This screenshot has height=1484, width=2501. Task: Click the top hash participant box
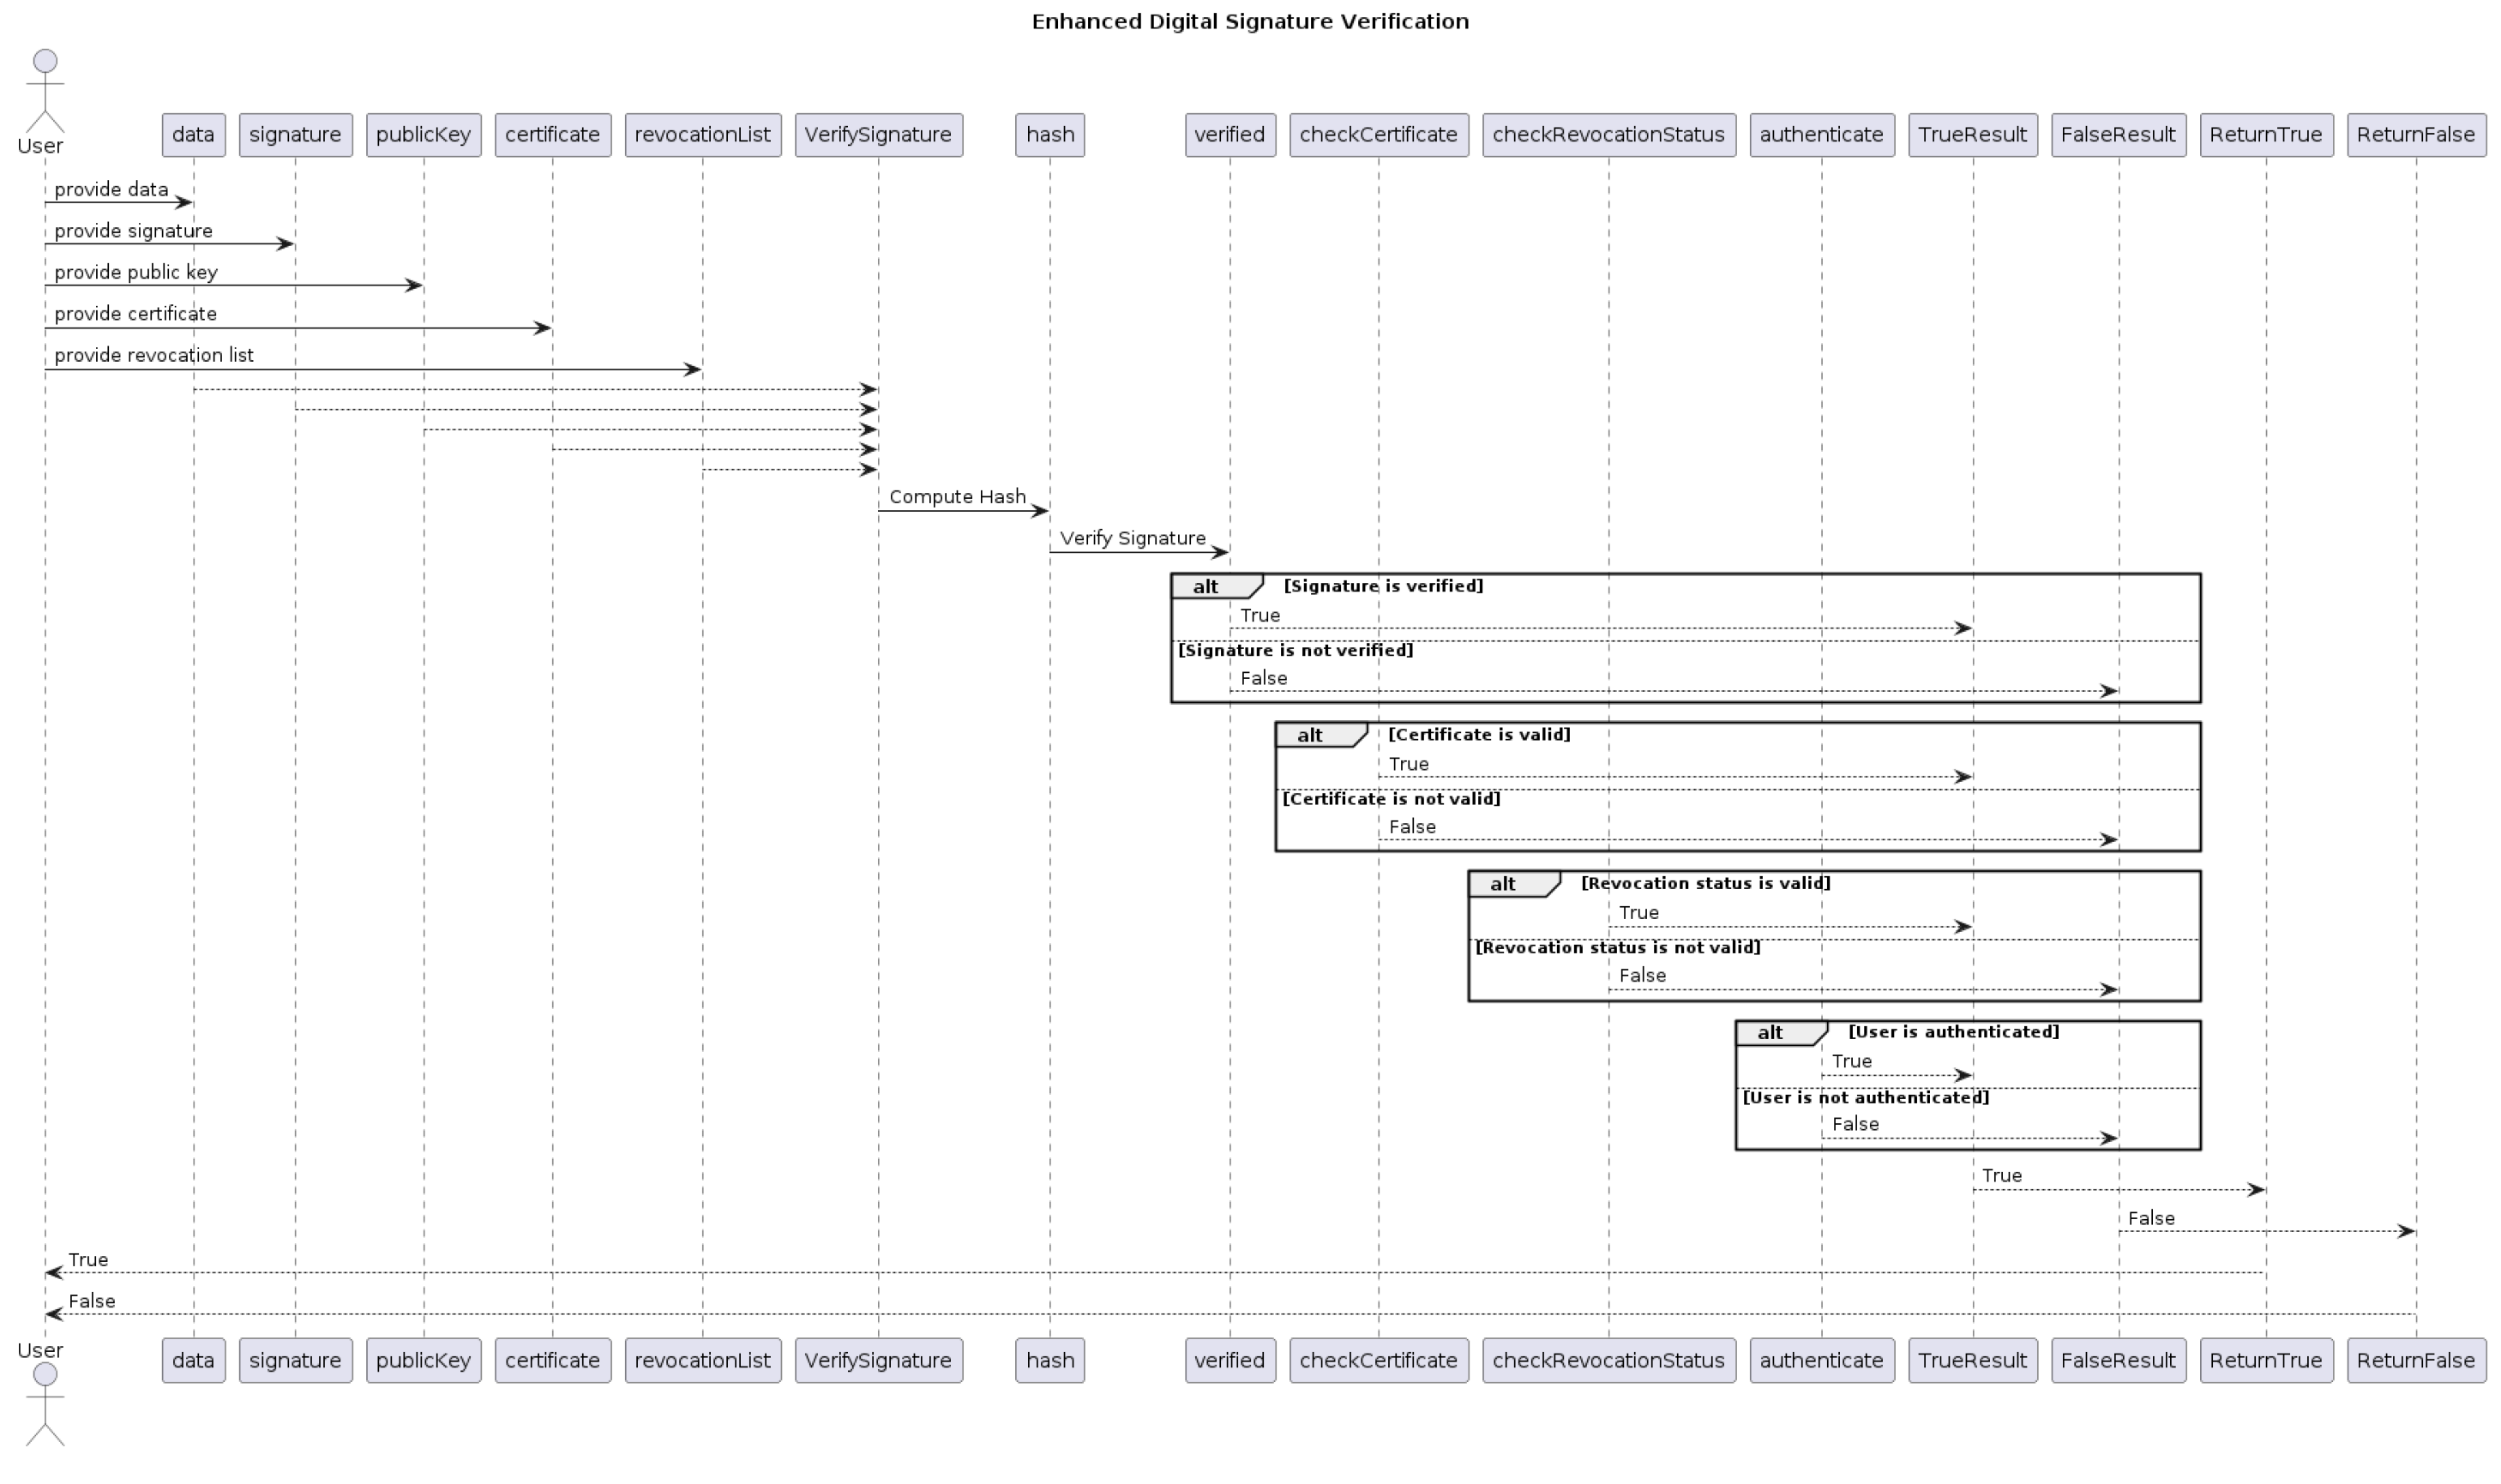point(1049,135)
